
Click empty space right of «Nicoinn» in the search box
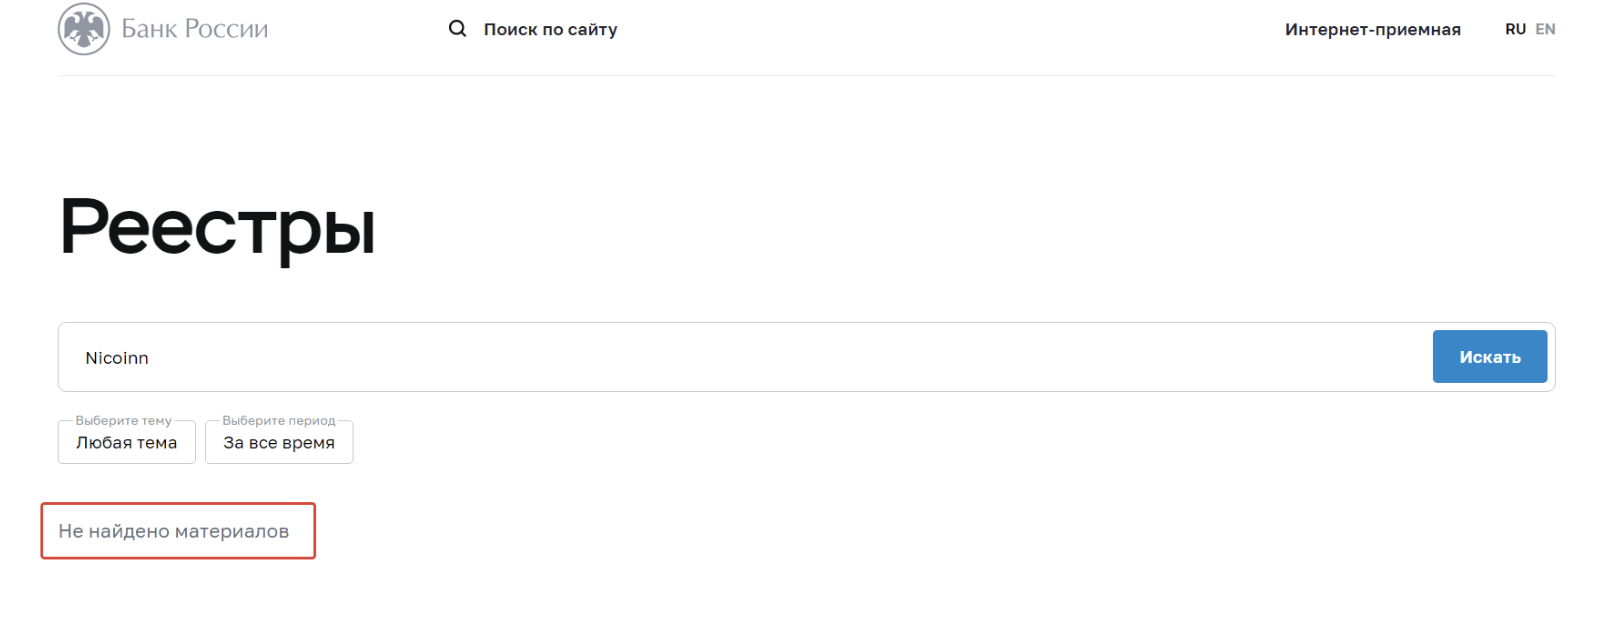click(x=790, y=357)
